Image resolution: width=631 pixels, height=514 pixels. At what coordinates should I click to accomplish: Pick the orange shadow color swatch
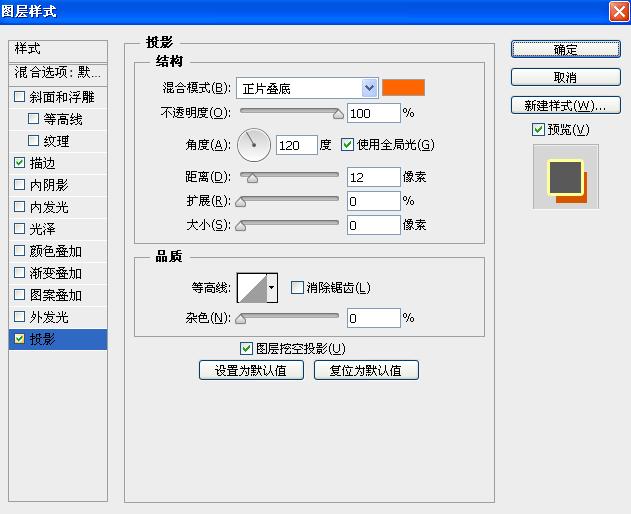pos(403,88)
